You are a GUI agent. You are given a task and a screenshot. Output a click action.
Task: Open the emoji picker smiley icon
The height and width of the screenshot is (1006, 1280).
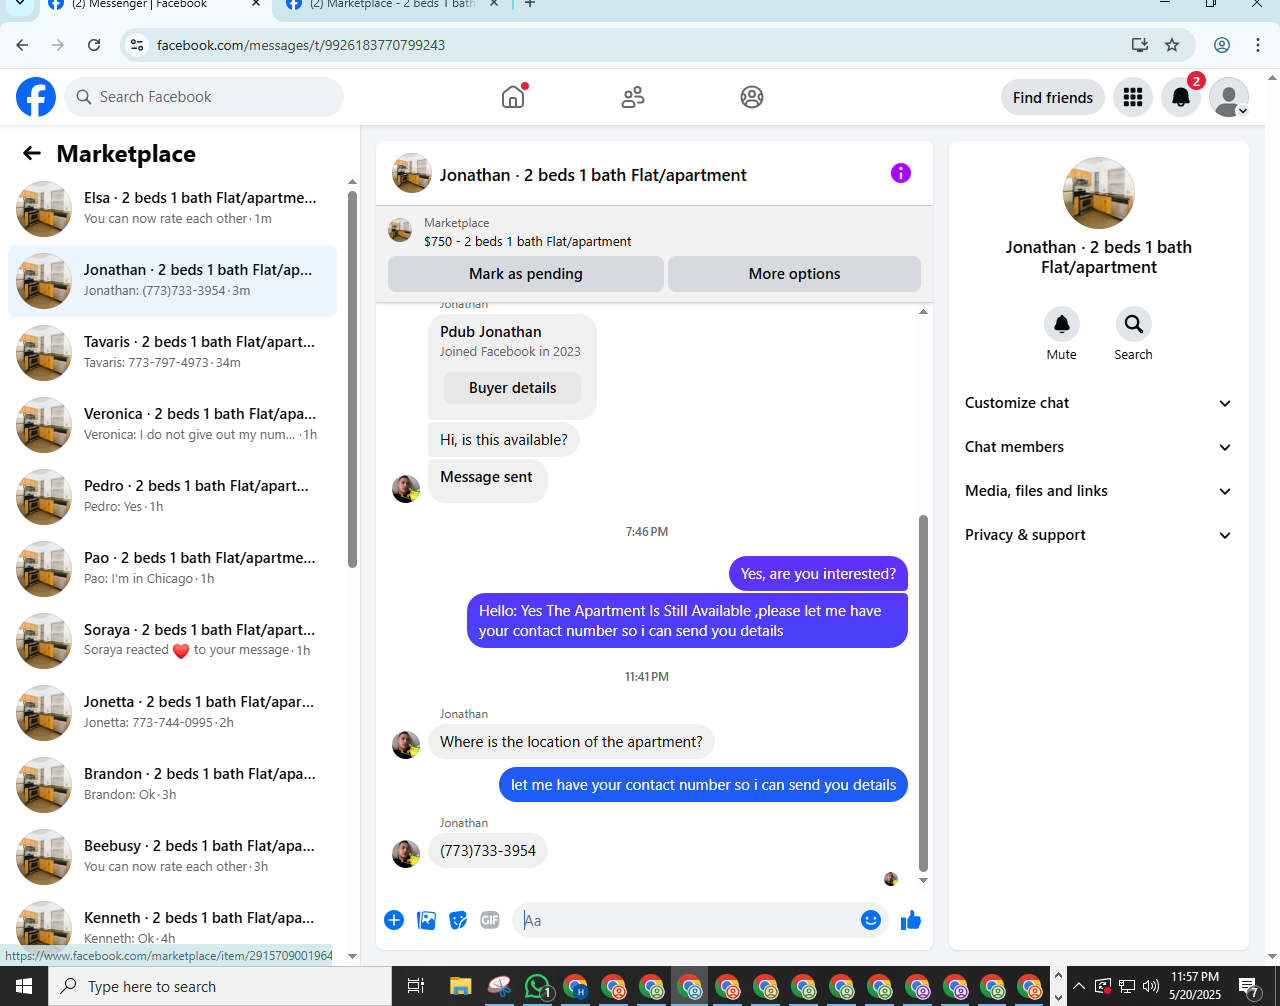click(x=871, y=920)
